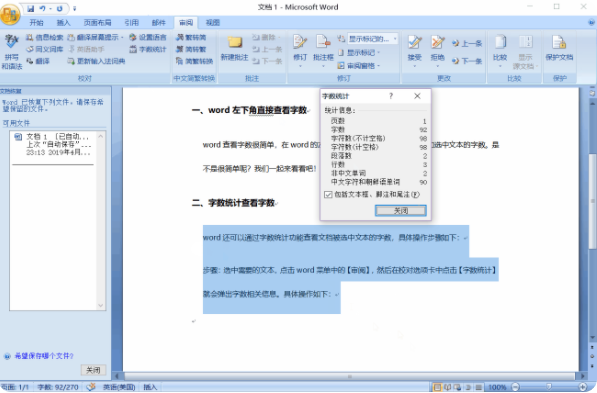Click 英语(美国) language in status bar
This screenshot has height=393, width=597.
[x=119, y=387]
